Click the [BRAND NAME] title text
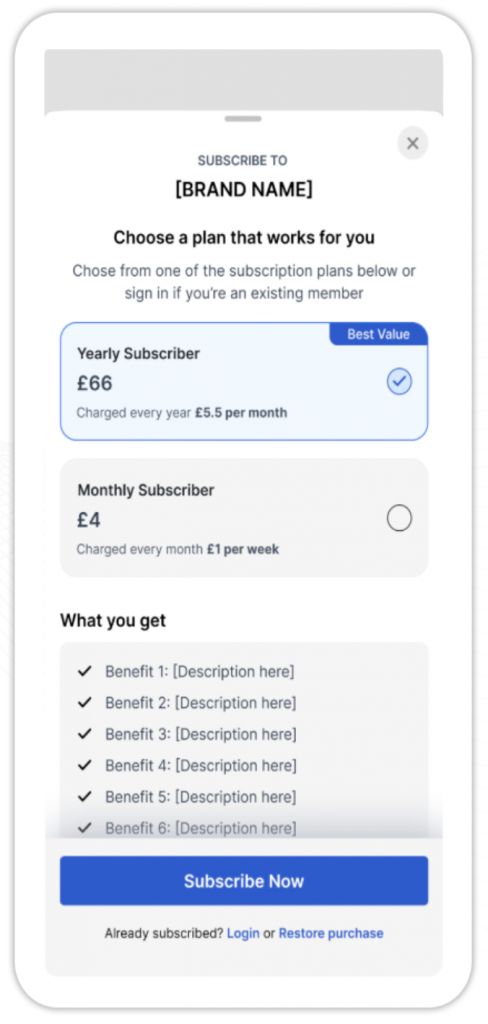488x1024 pixels. 244,189
